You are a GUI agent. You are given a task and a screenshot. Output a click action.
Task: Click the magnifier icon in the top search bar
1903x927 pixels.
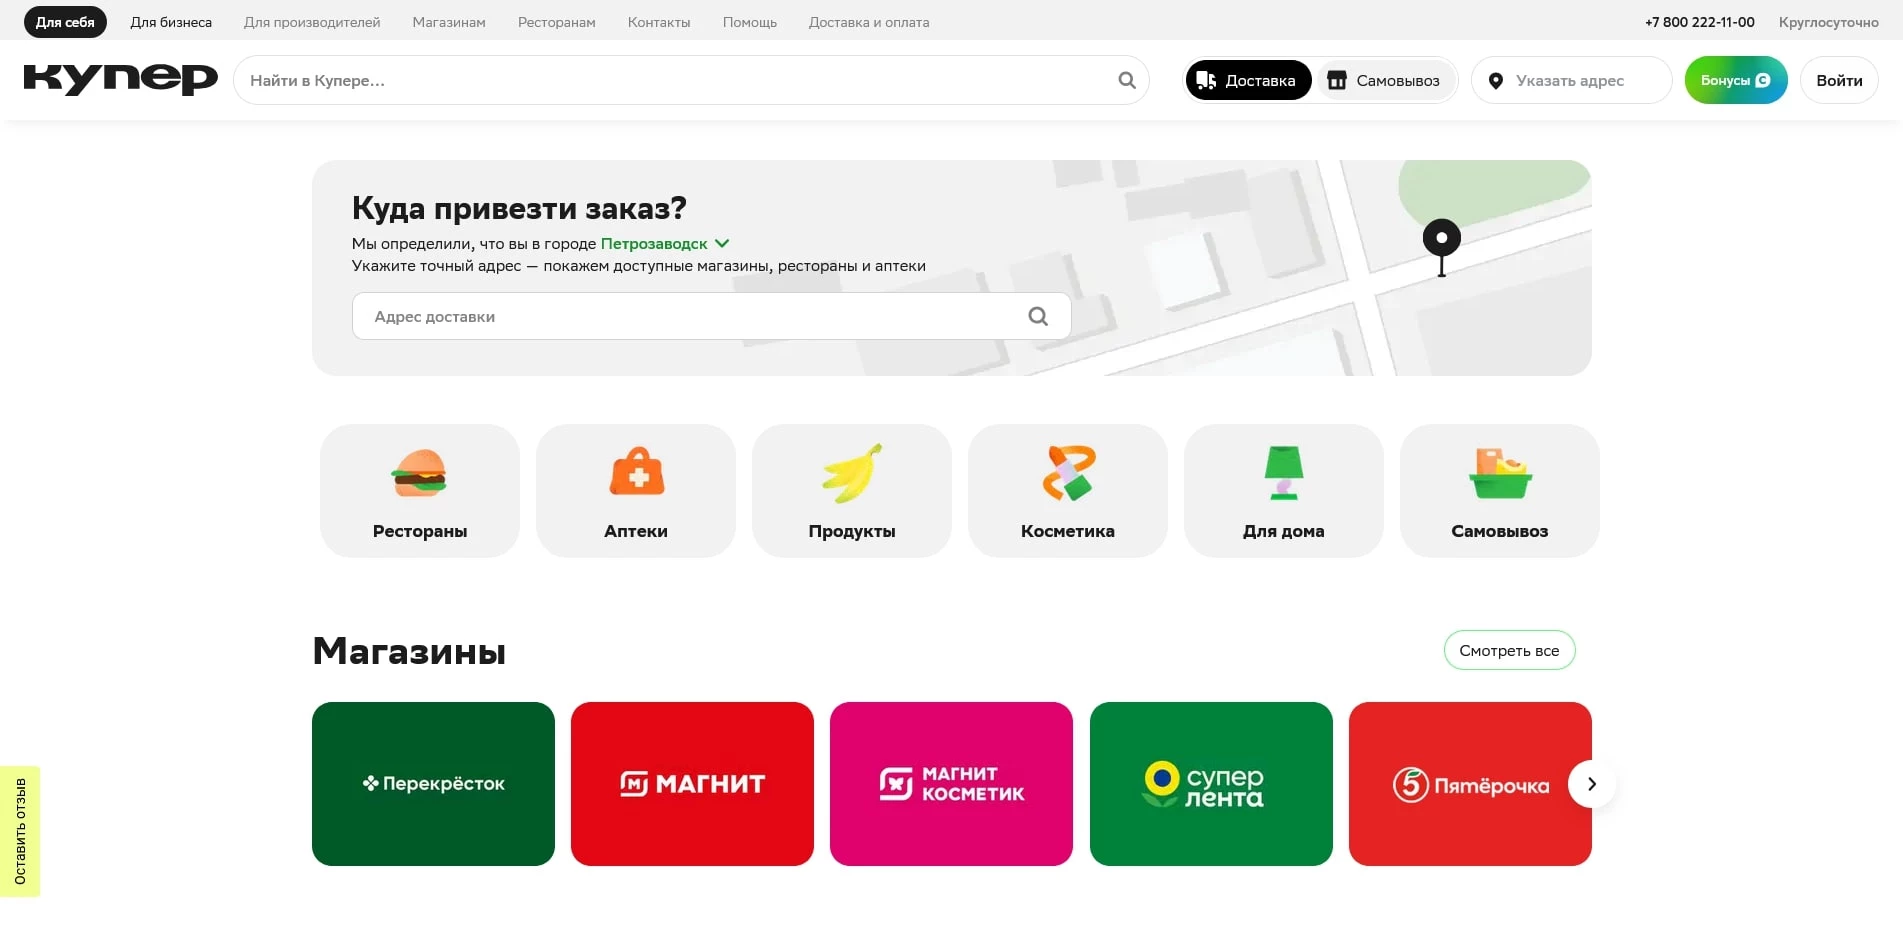pyautogui.click(x=1127, y=80)
